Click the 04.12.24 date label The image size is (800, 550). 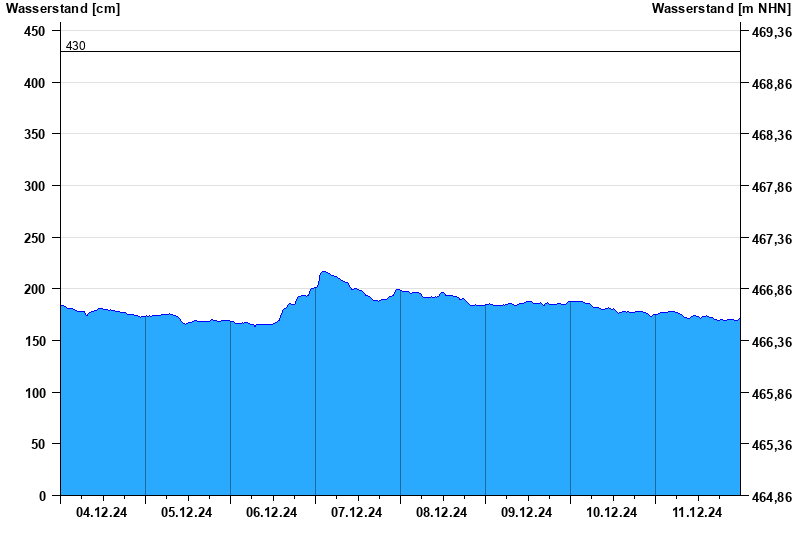tap(102, 513)
